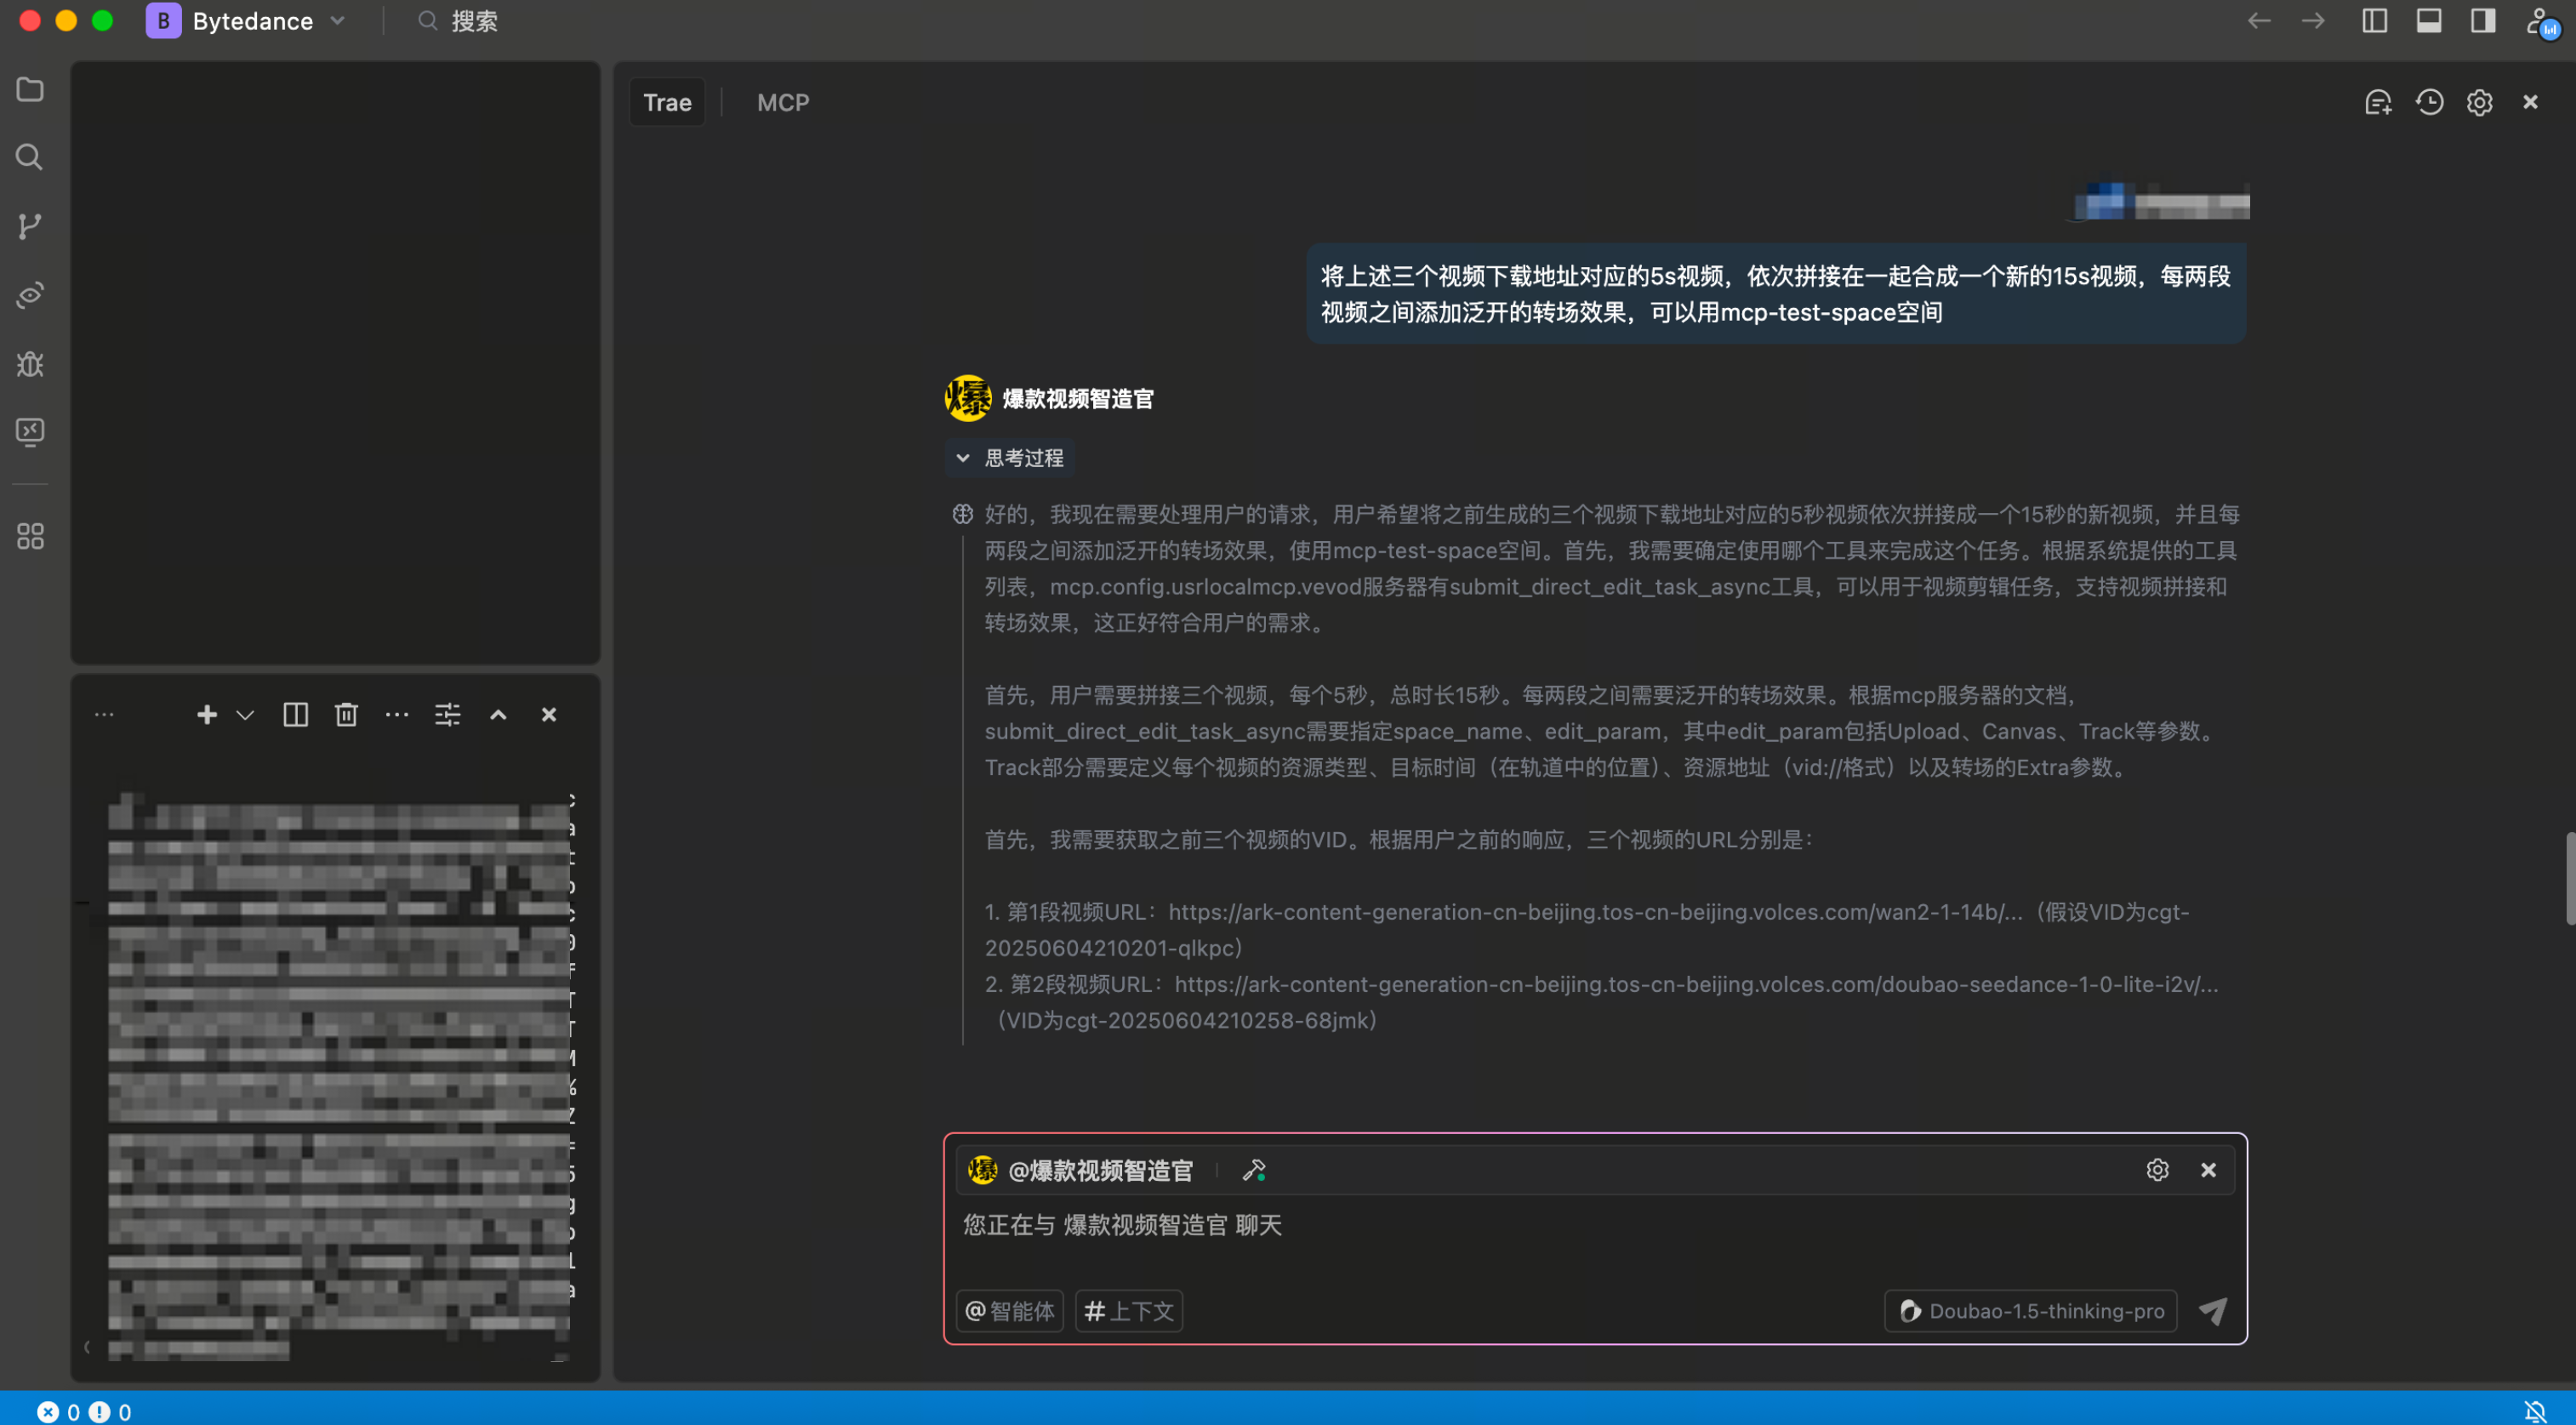Screen dimensions: 2576x1425
Task: Open the Remote Explorer monitor icon
Action: click(x=30, y=432)
